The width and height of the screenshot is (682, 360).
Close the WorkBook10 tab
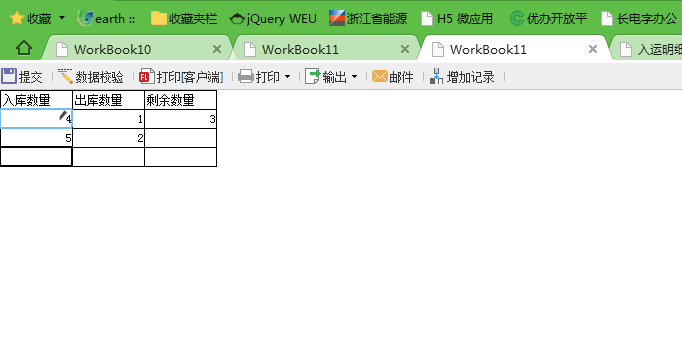pos(217,49)
